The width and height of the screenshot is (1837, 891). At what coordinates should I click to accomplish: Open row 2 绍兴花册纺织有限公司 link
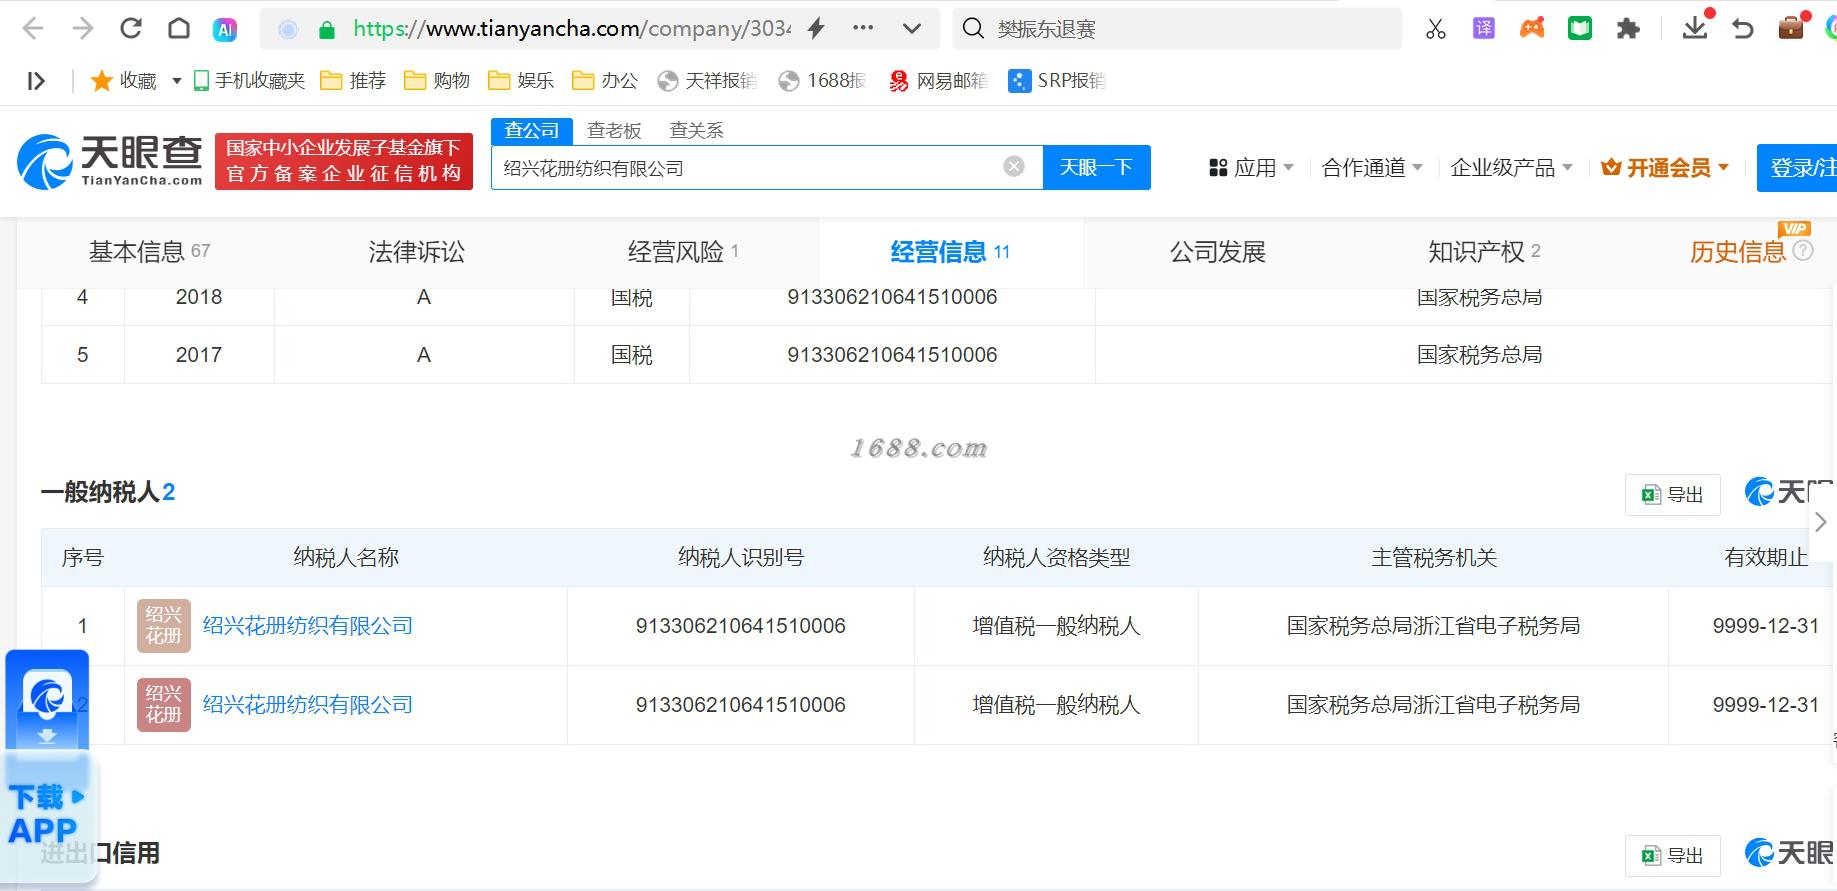click(x=308, y=705)
